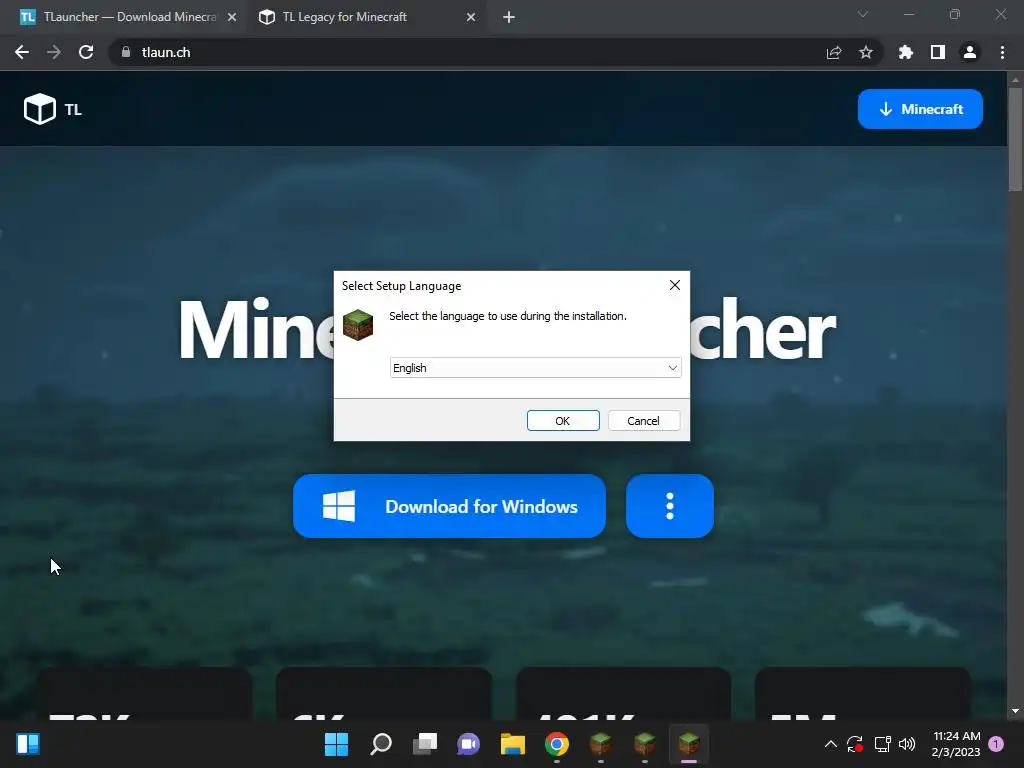Click the Download for Windows button
1024x768 pixels.
449,506
